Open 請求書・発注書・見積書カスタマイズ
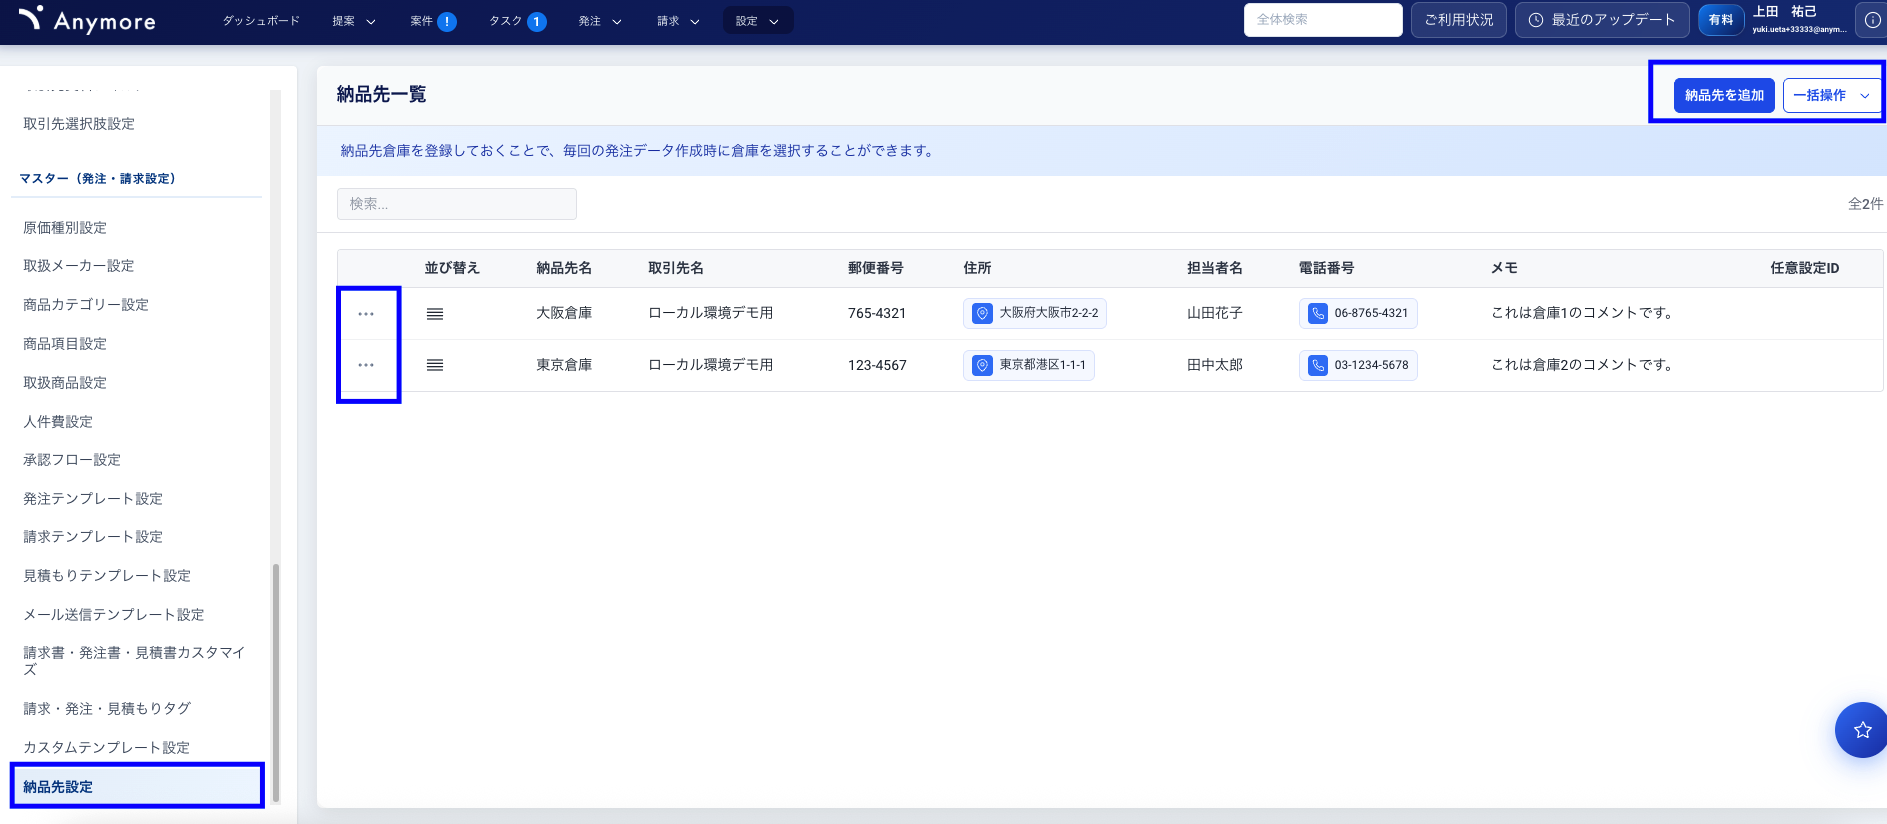This screenshot has width=1887, height=824. (x=134, y=661)
